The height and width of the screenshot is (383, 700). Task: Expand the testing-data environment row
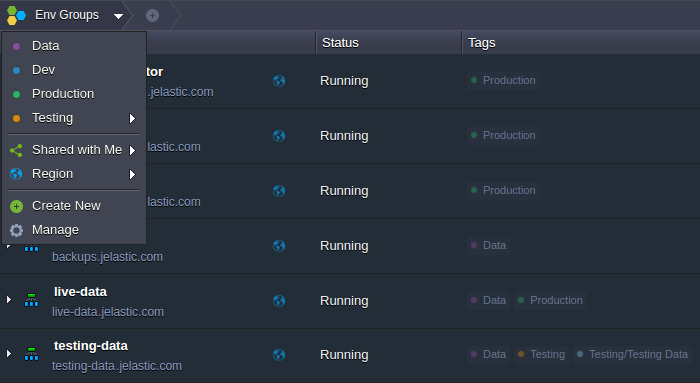click(8, 354)
